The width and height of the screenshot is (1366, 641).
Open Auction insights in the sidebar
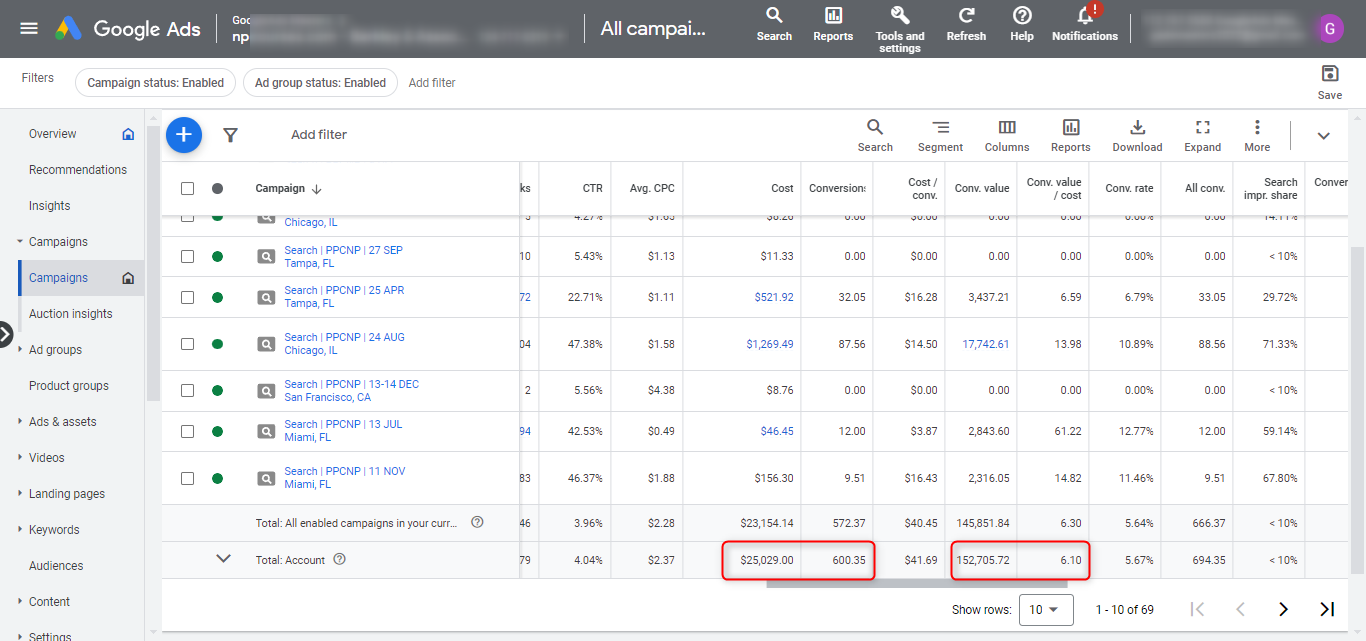tap(71, 314)
